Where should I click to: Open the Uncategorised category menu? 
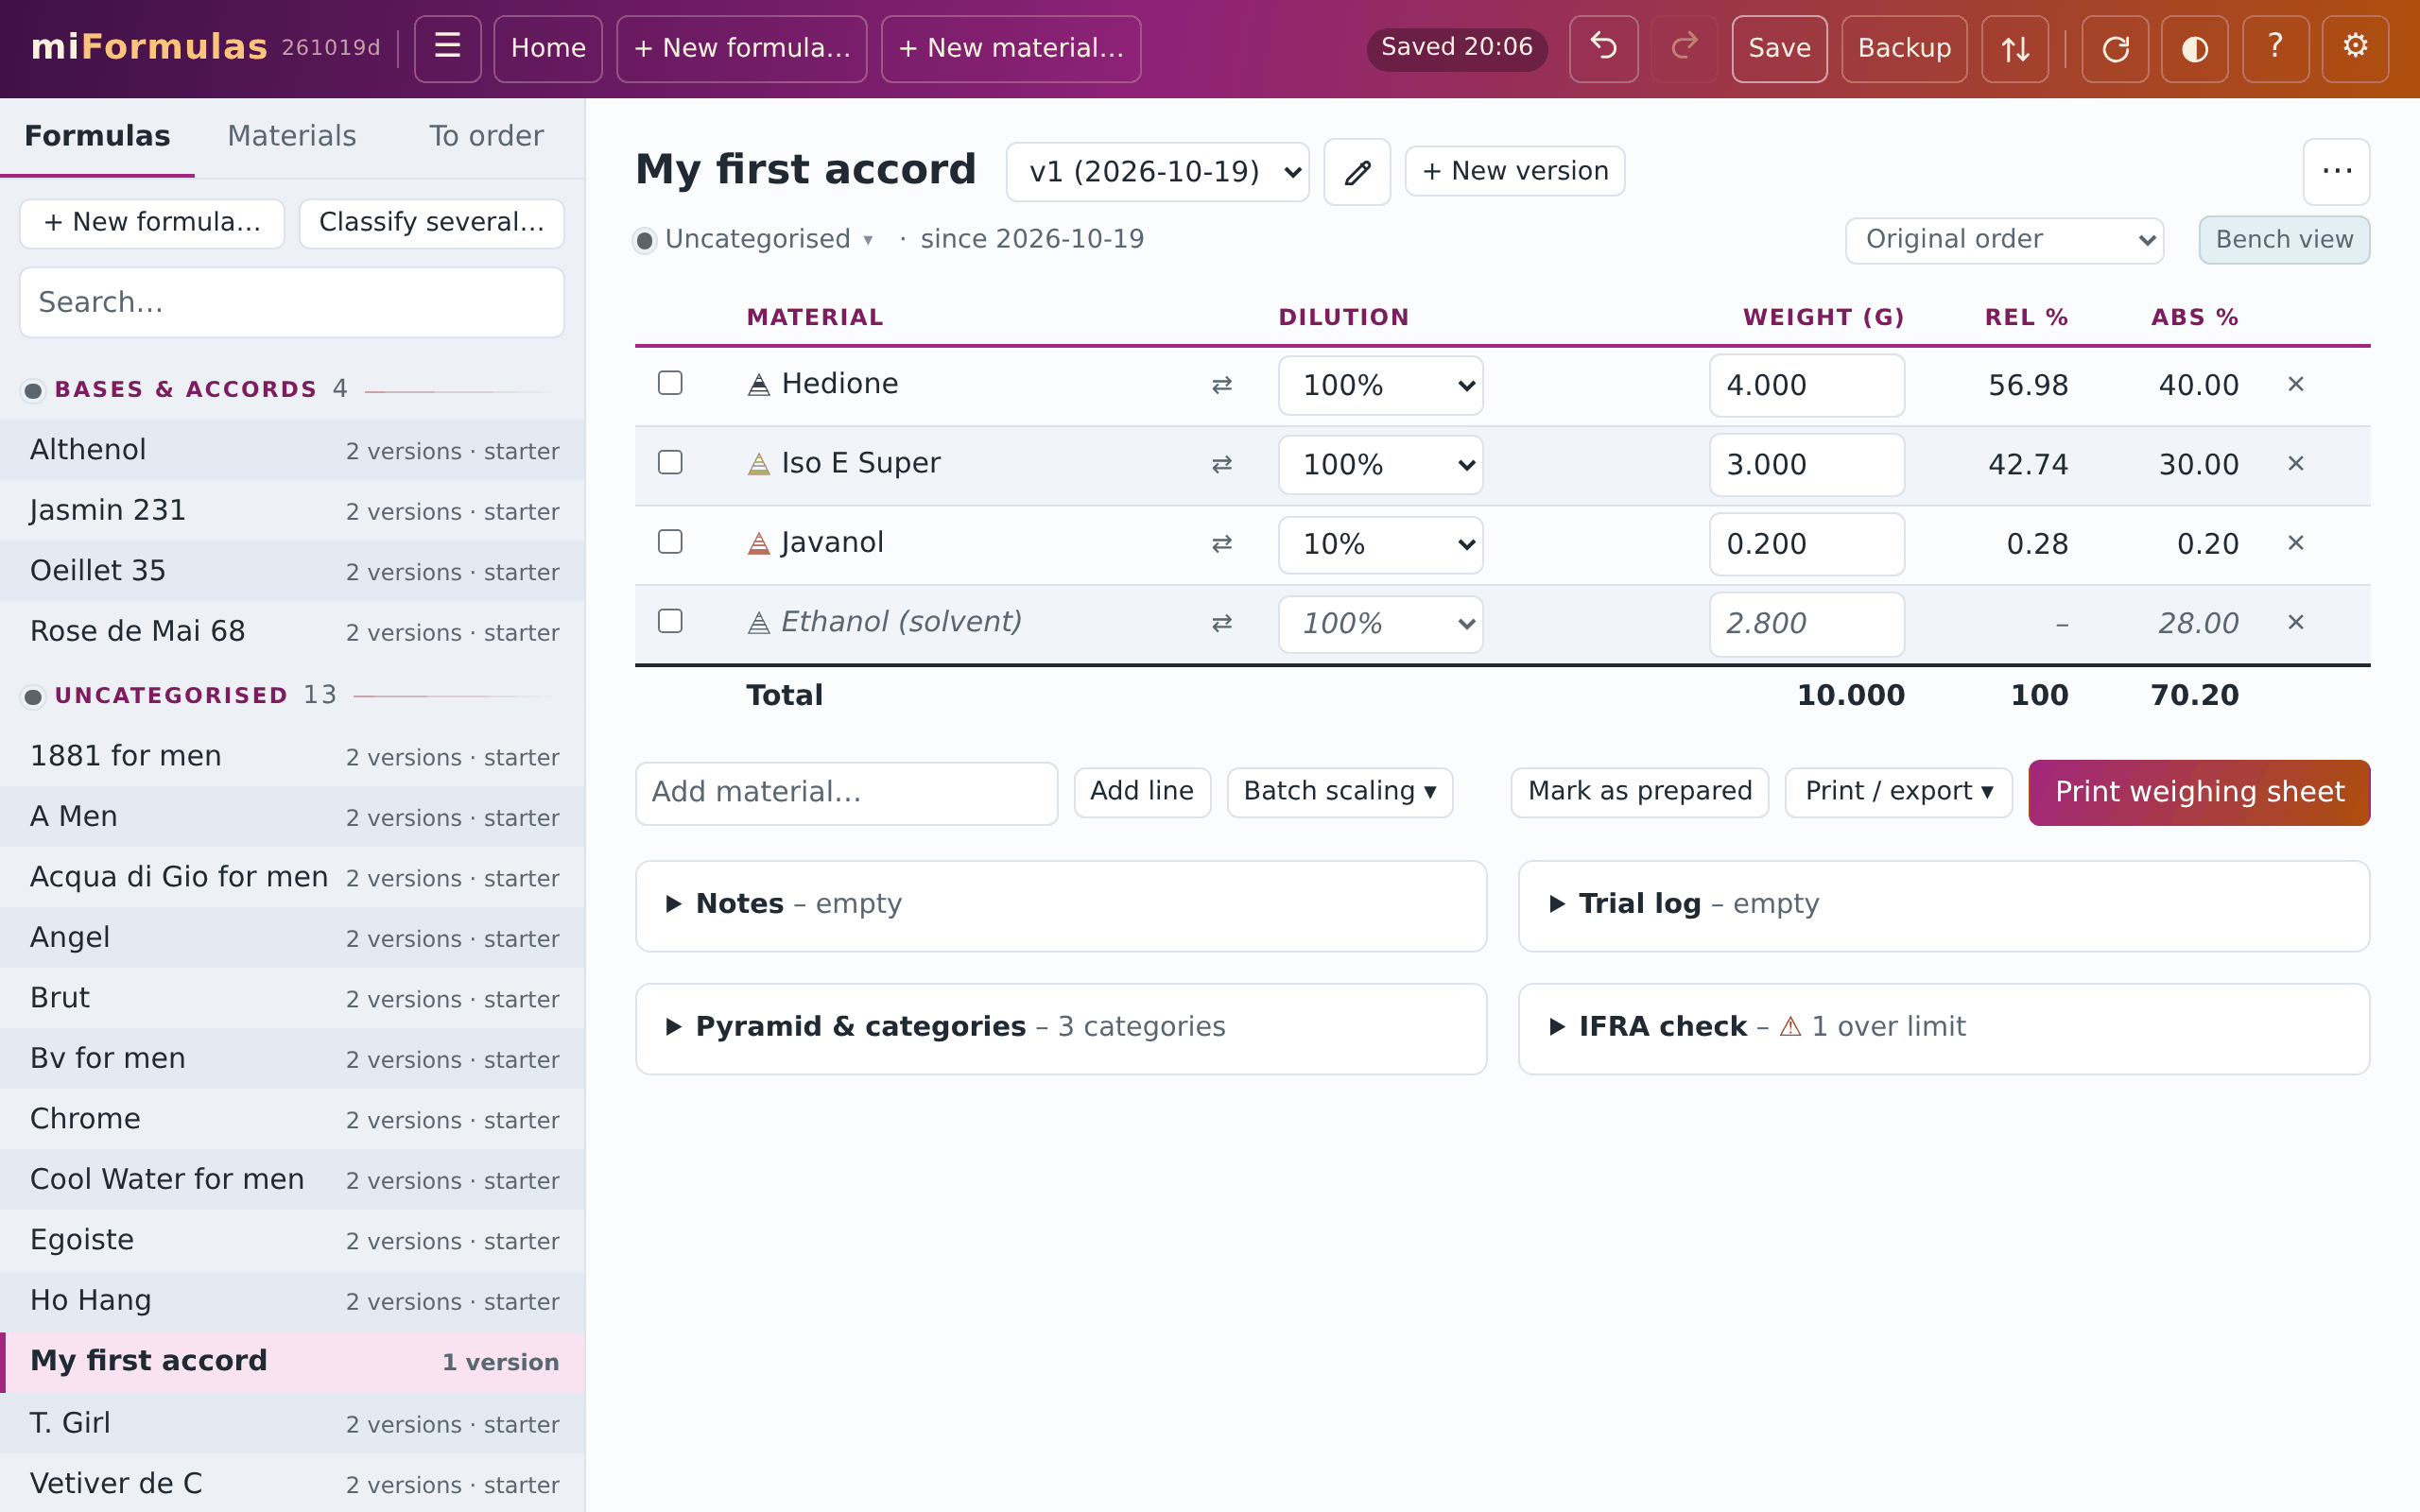tap(756, 240)
